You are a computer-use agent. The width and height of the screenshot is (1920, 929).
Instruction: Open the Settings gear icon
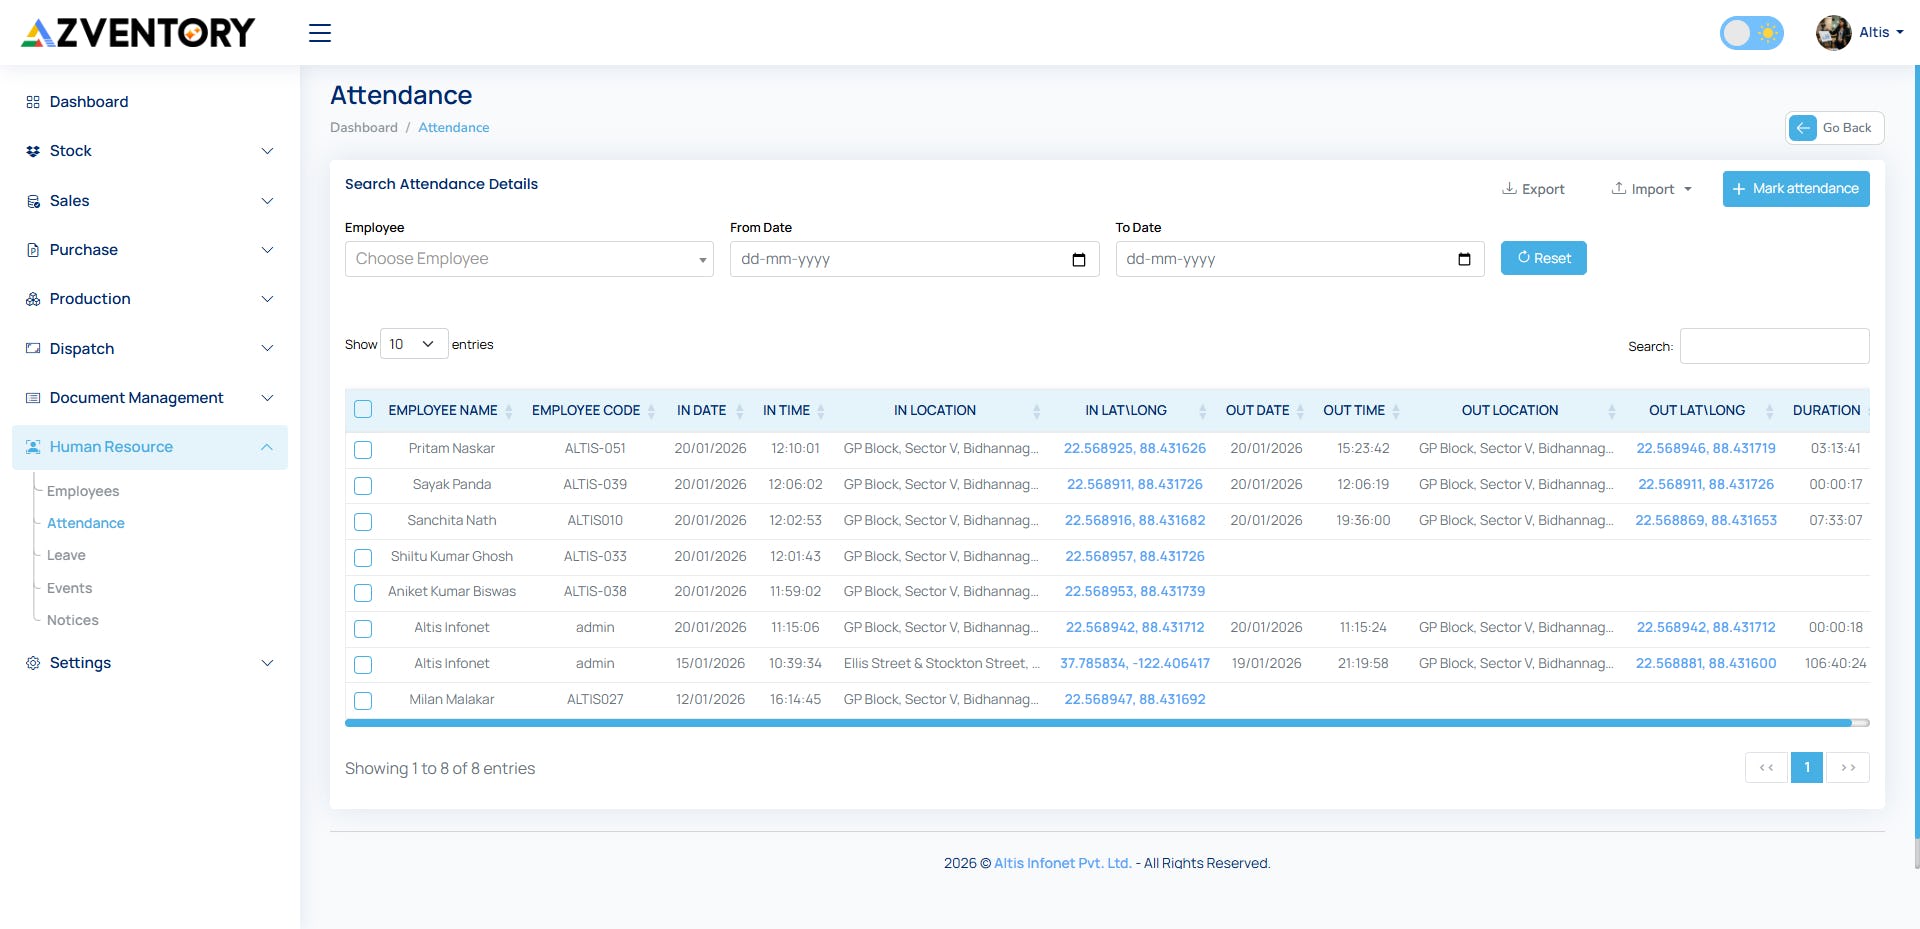pos(31,663)
